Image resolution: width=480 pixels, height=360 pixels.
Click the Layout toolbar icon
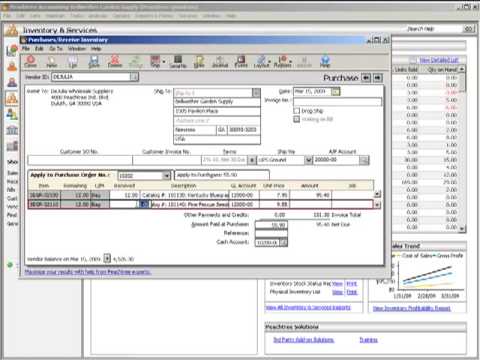261,62
